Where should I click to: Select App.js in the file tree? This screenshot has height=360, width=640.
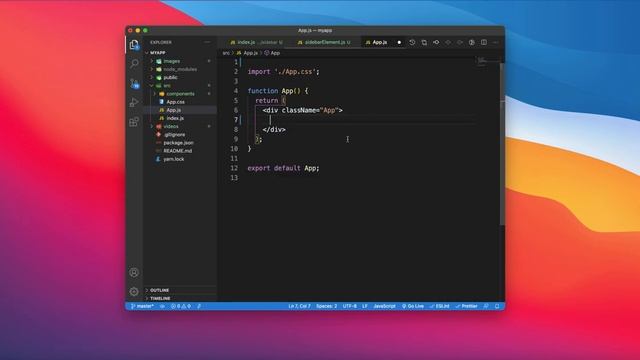tap(180, 110)
